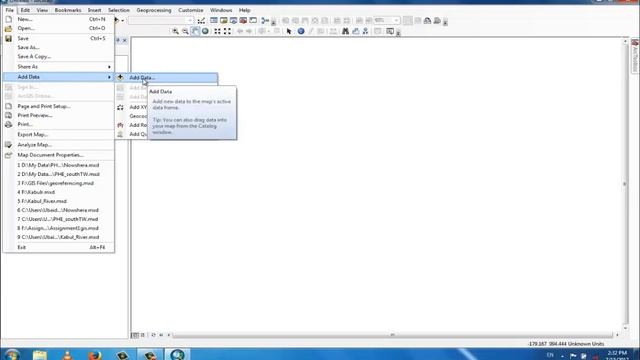Screen dimensions: 640x360
Task: Click Add XY Data submenu entry
Action: click(138, 107)
